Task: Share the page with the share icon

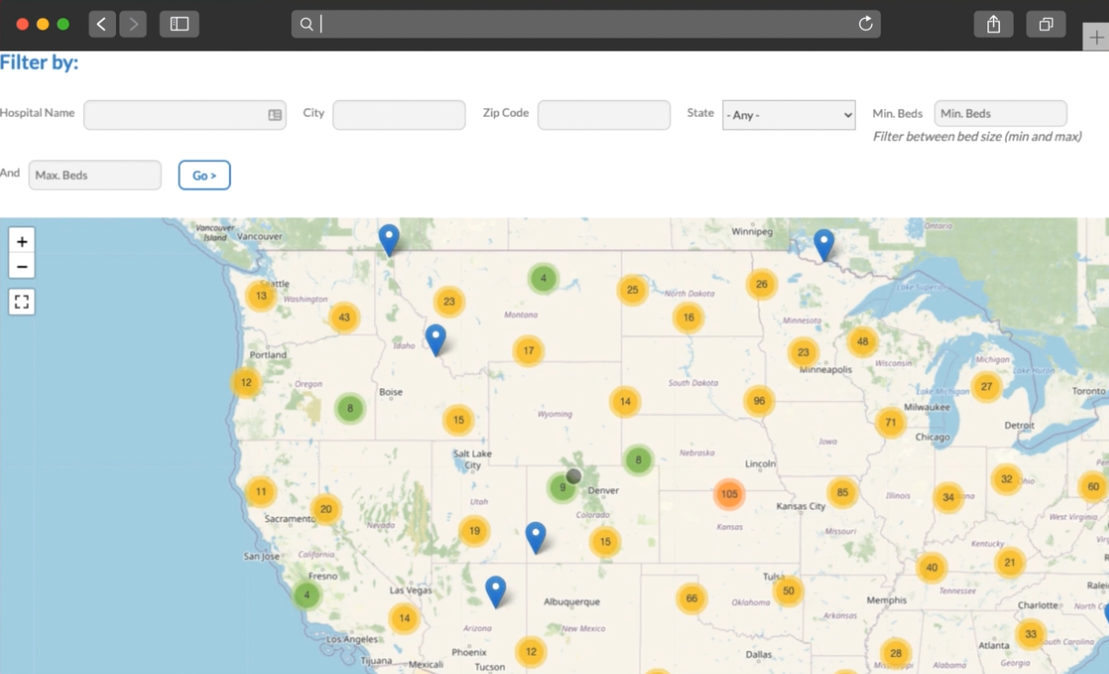Action: (993, 23)
